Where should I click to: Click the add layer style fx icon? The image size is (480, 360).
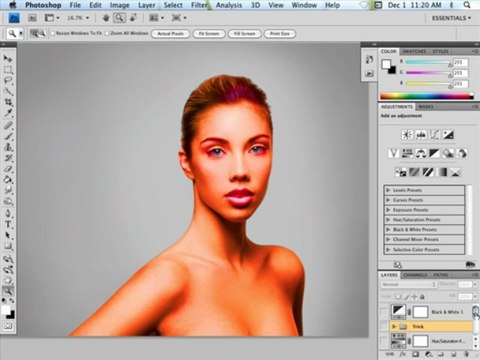click(x=403, y=354)
